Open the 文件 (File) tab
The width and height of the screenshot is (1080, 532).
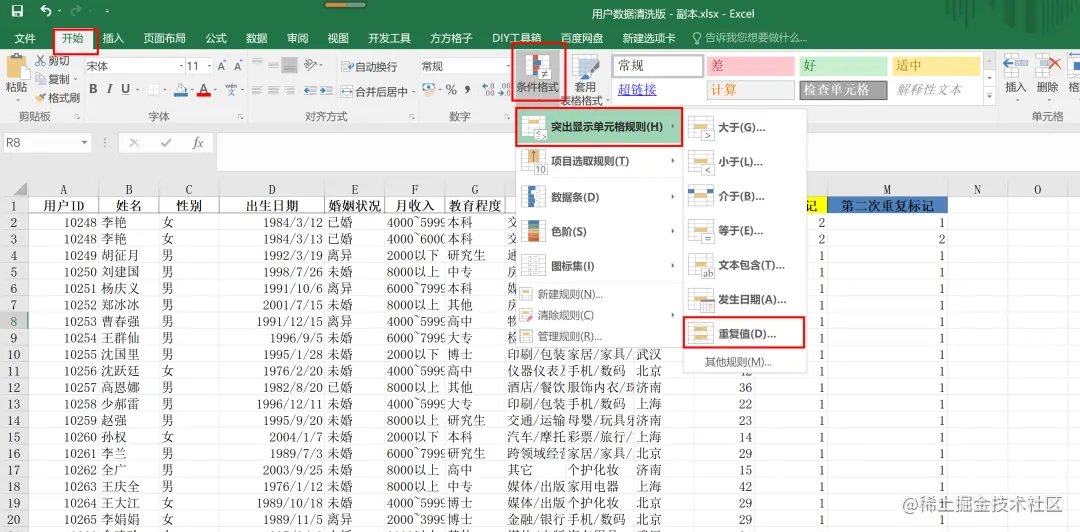coord(25,38)
